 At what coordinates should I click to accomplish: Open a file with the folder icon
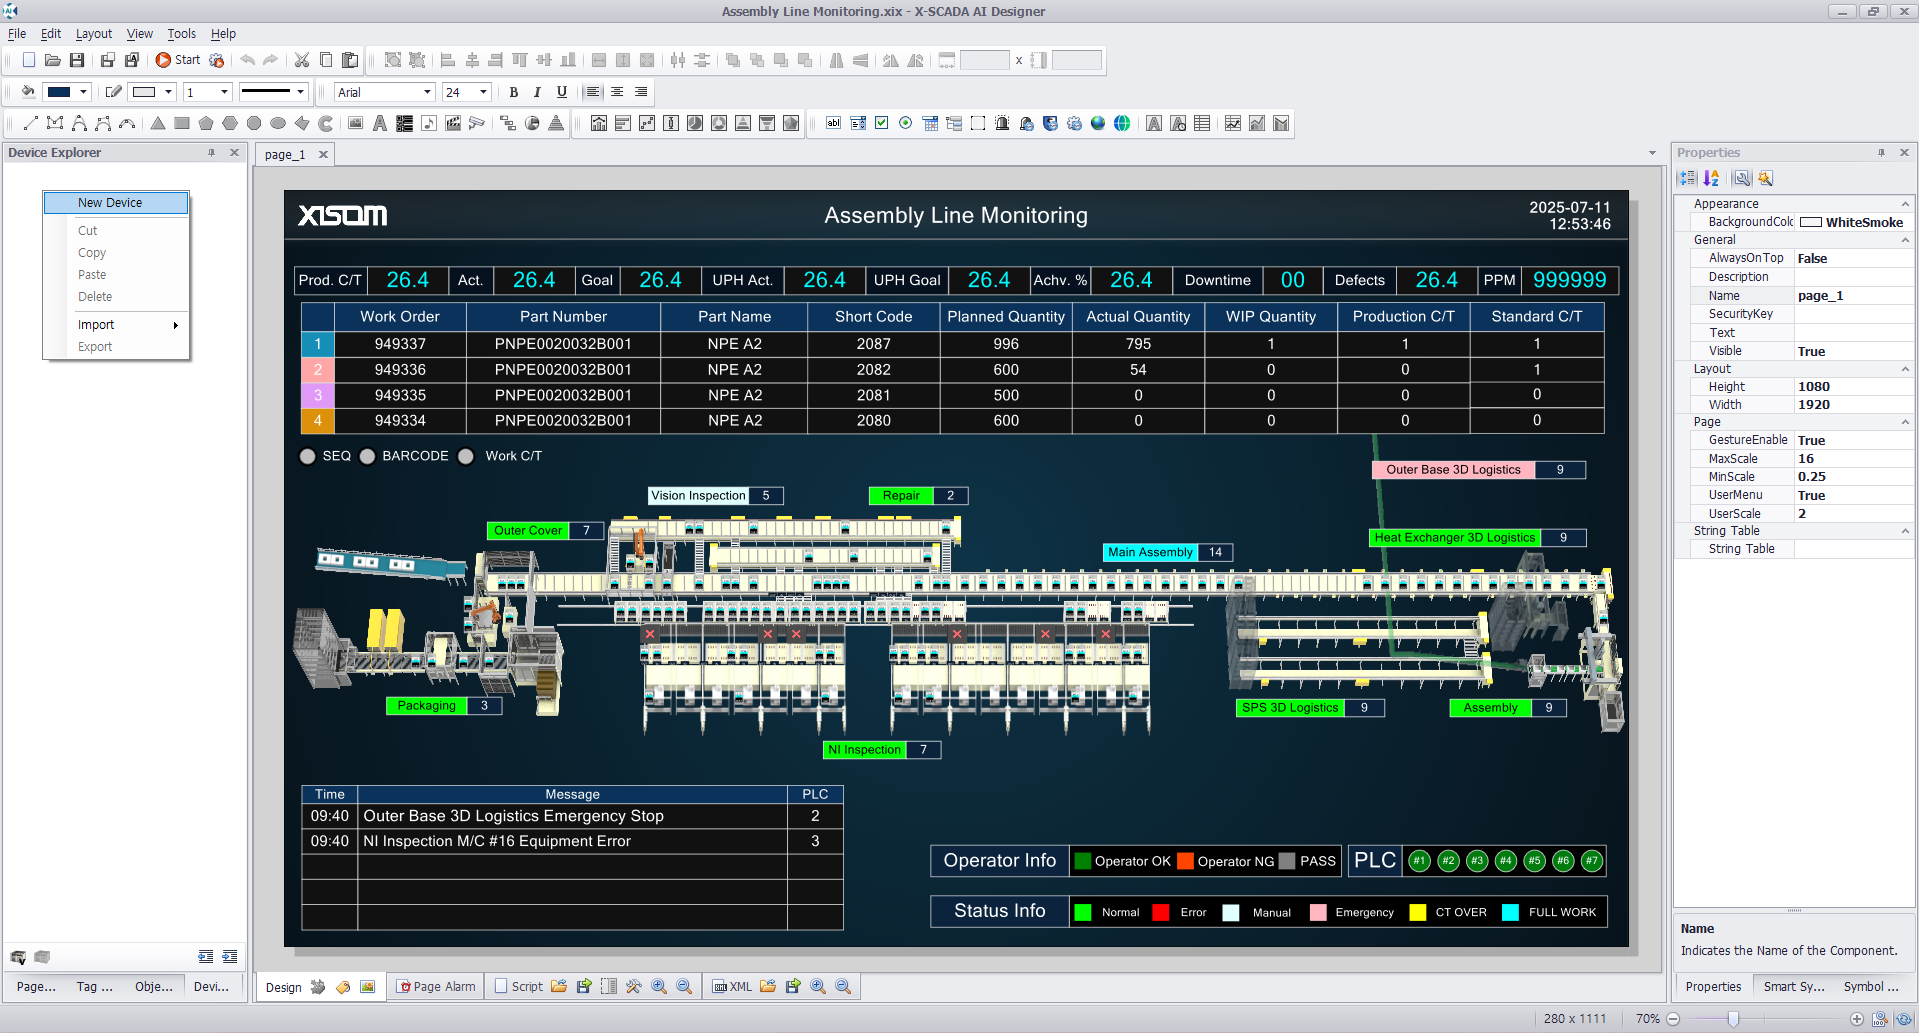[53, 60]
